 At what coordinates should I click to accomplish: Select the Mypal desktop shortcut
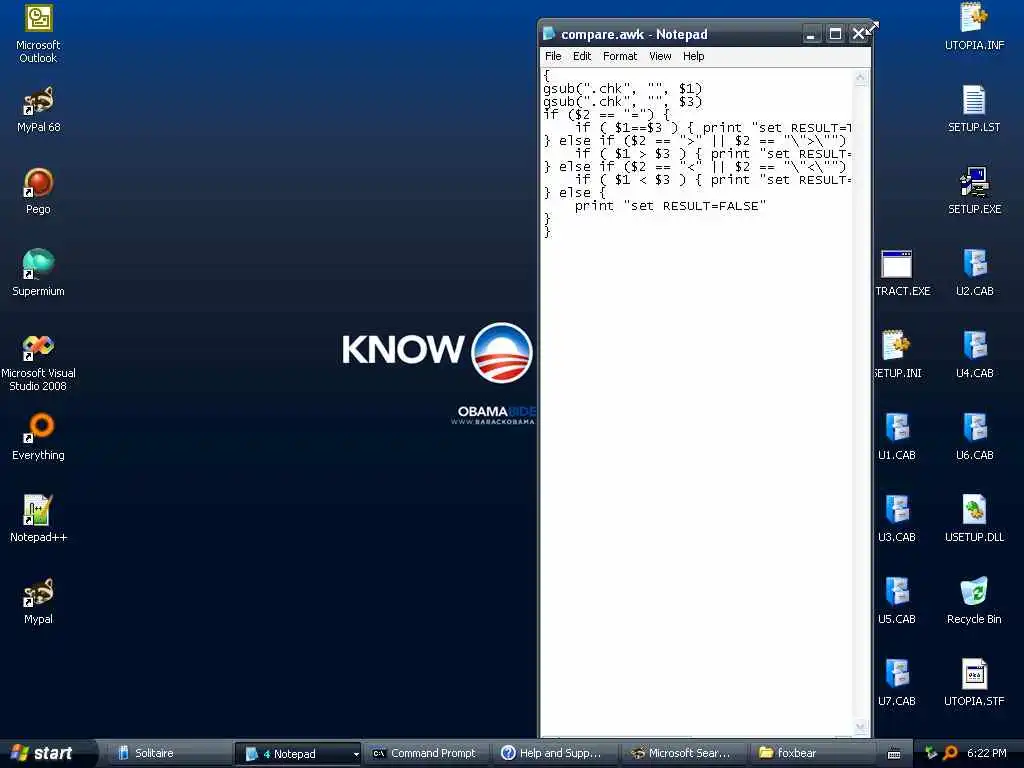[38, 601]
